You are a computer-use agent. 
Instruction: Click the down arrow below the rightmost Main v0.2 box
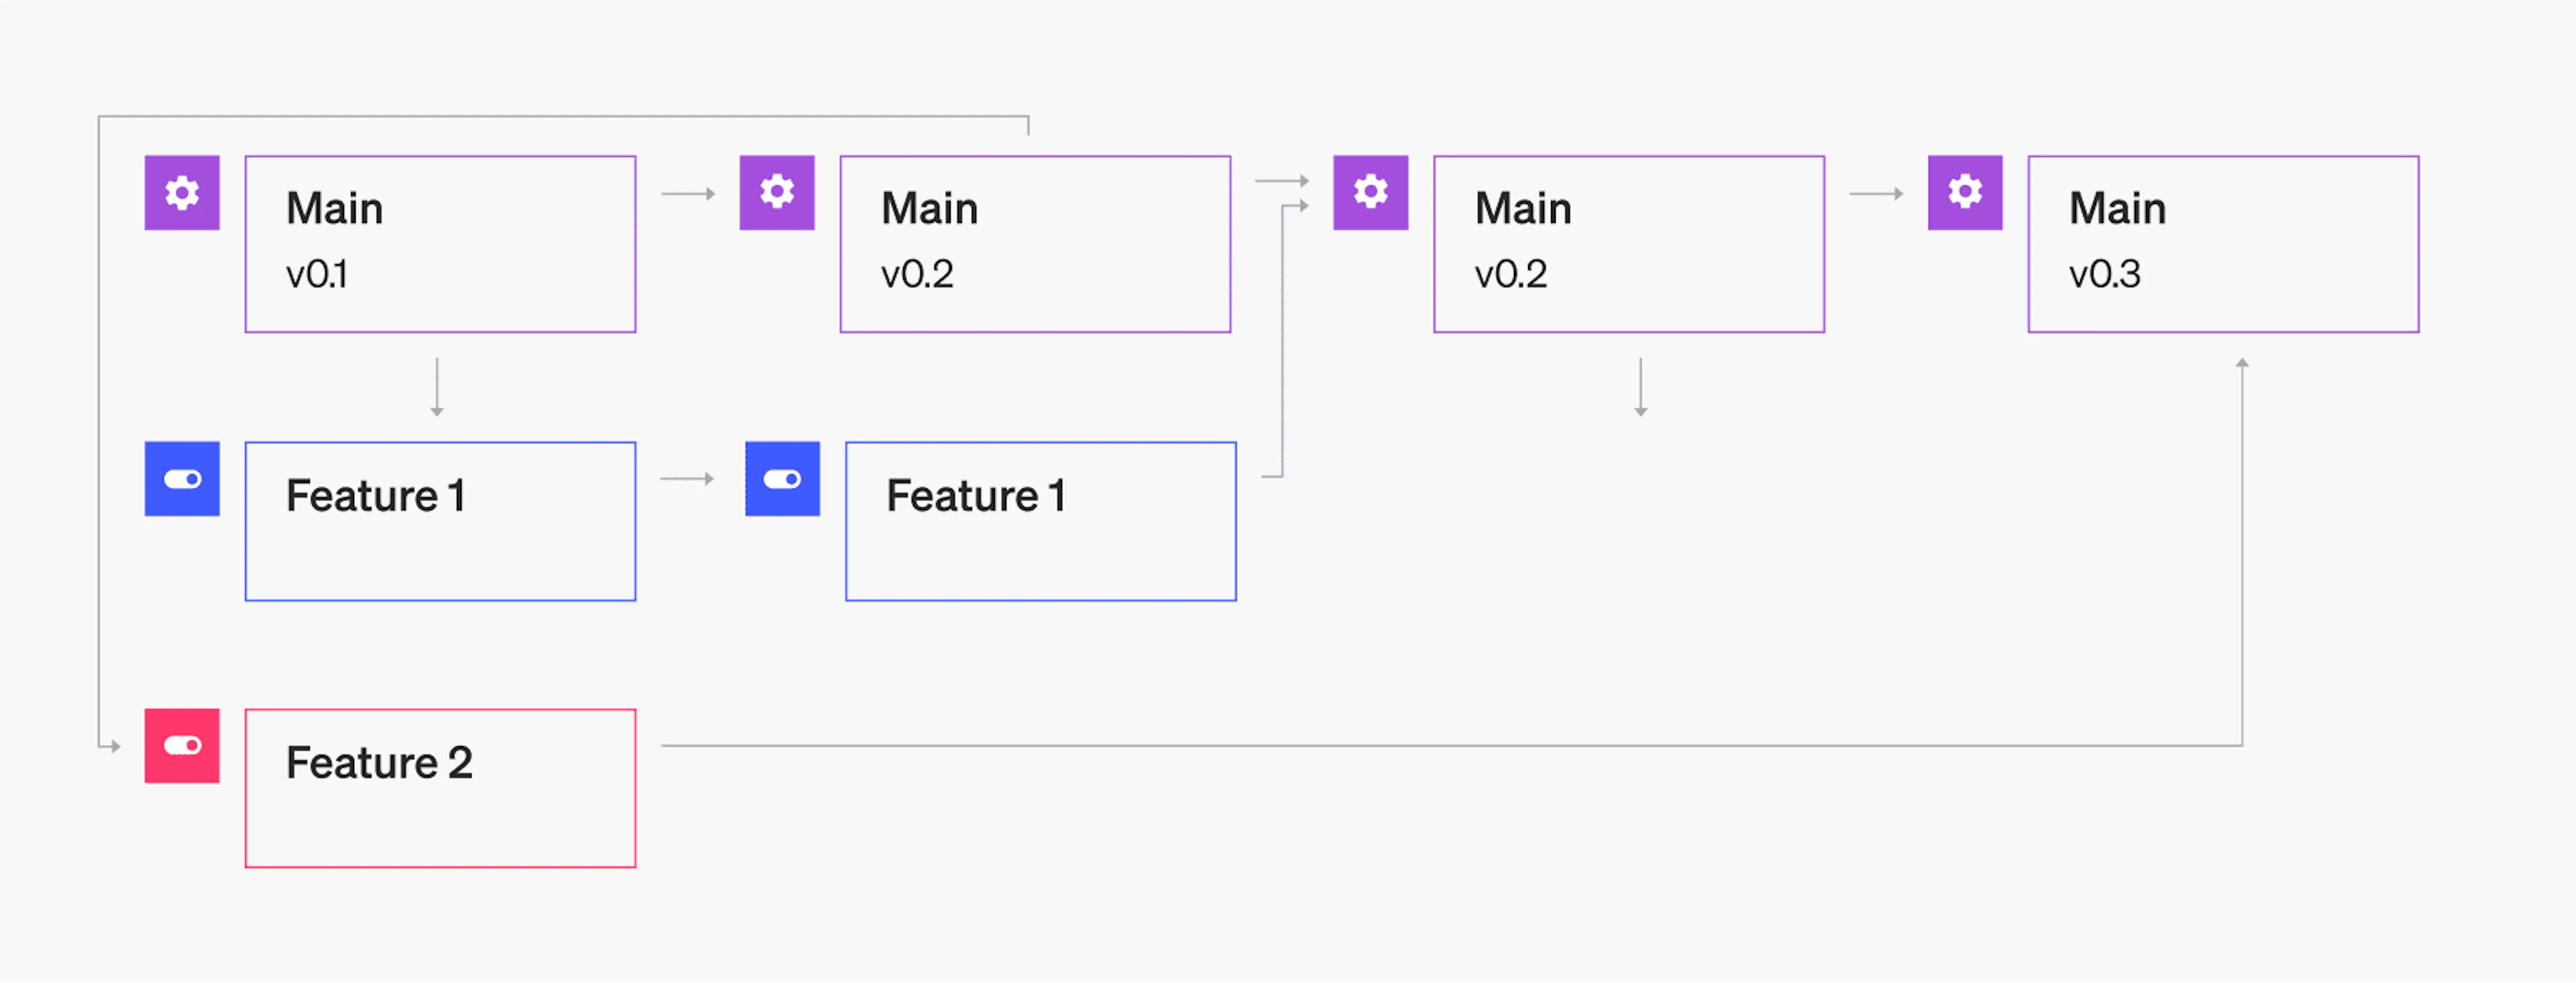pyautogui.click(x=1641, y=387)
